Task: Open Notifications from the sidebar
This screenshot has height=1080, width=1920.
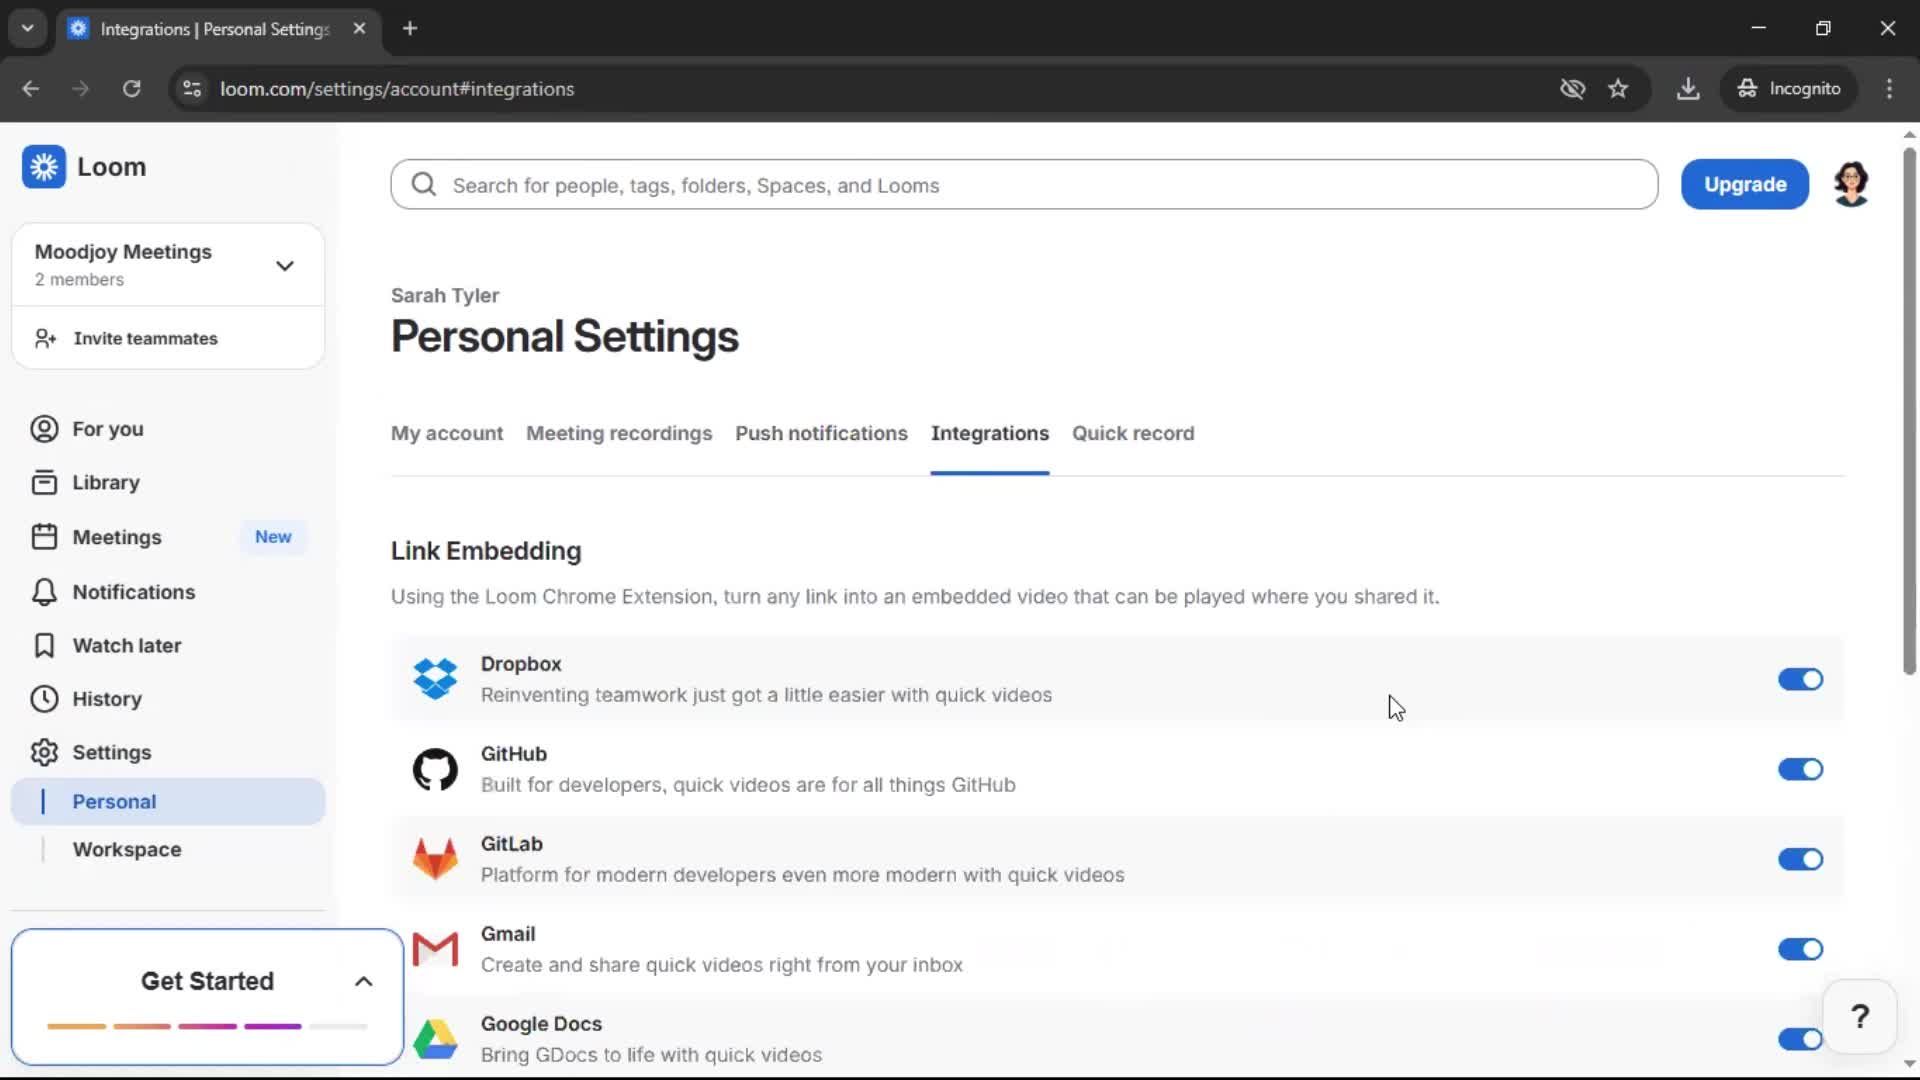Action: (134, 592)
